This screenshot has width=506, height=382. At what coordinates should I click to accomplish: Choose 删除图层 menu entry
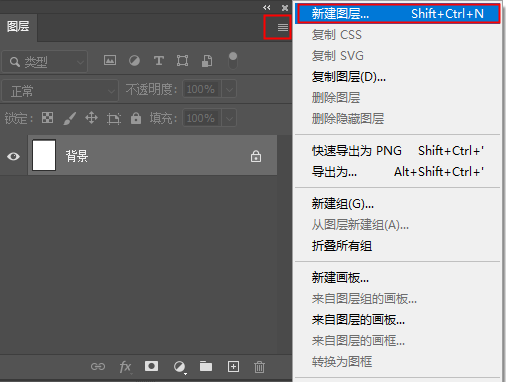pyautogui.click(x=397, y=98)
